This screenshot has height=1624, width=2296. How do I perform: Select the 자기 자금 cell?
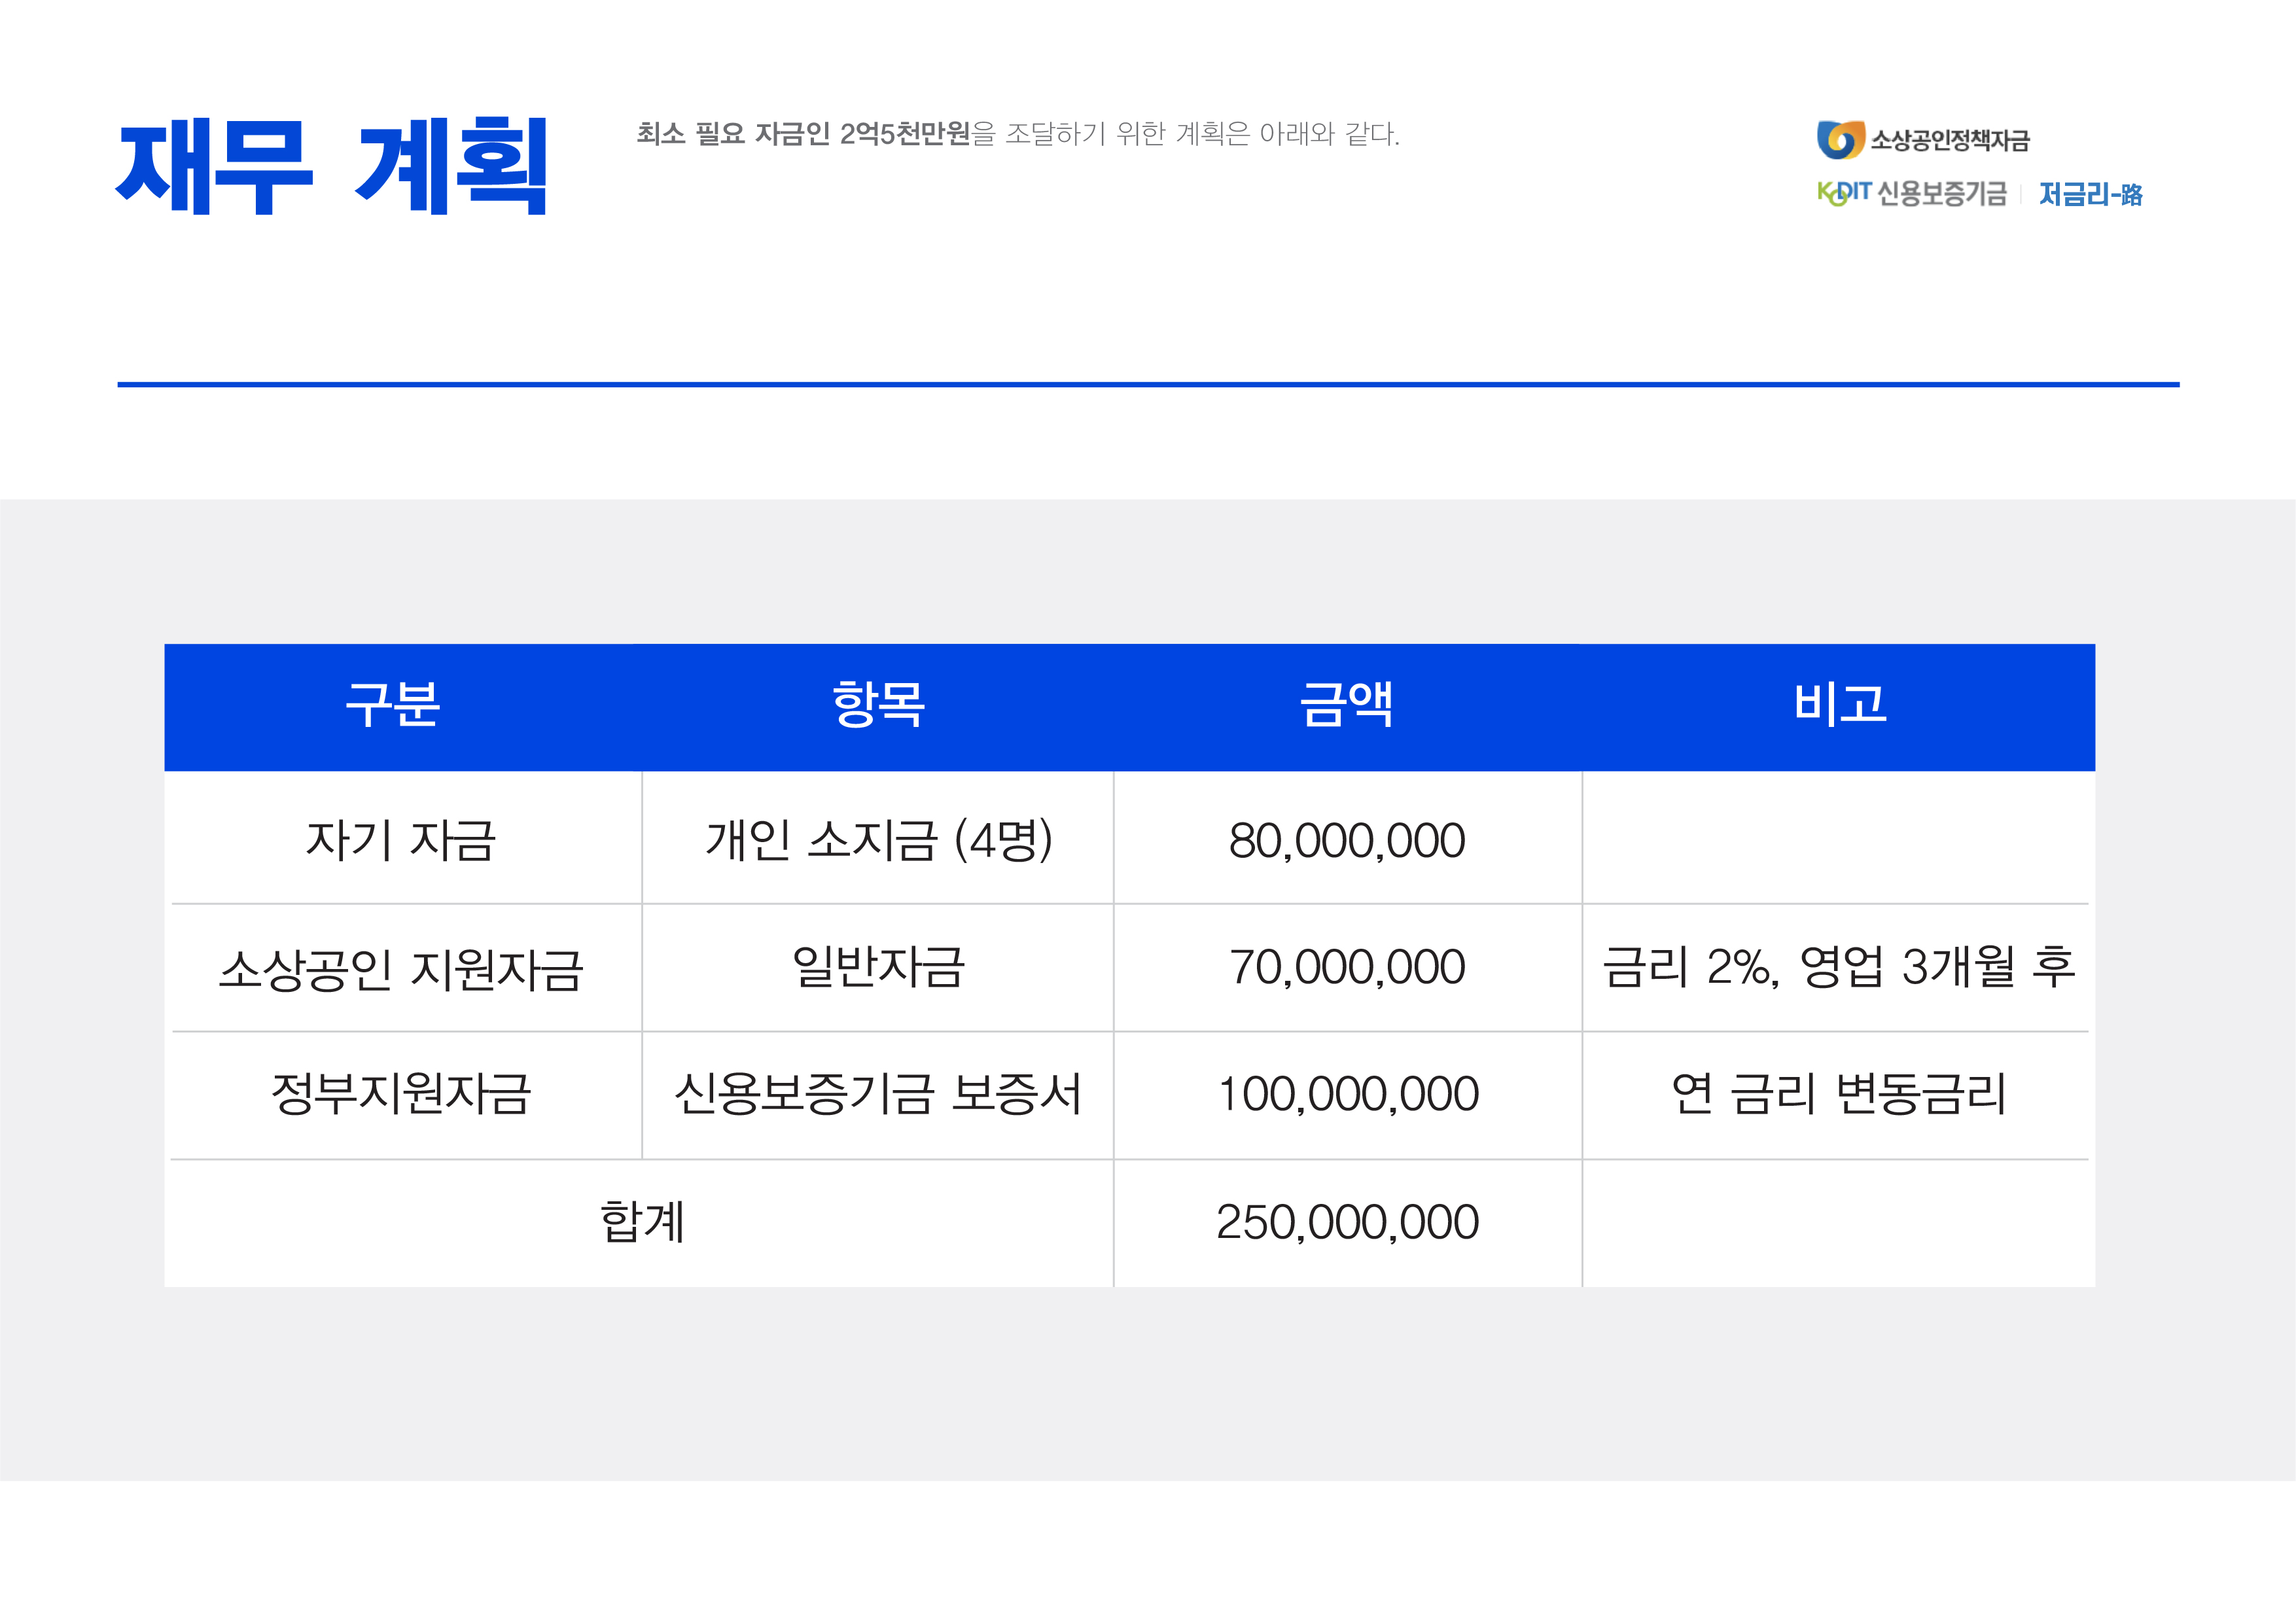pyautogui.click(x=401, y=840)
